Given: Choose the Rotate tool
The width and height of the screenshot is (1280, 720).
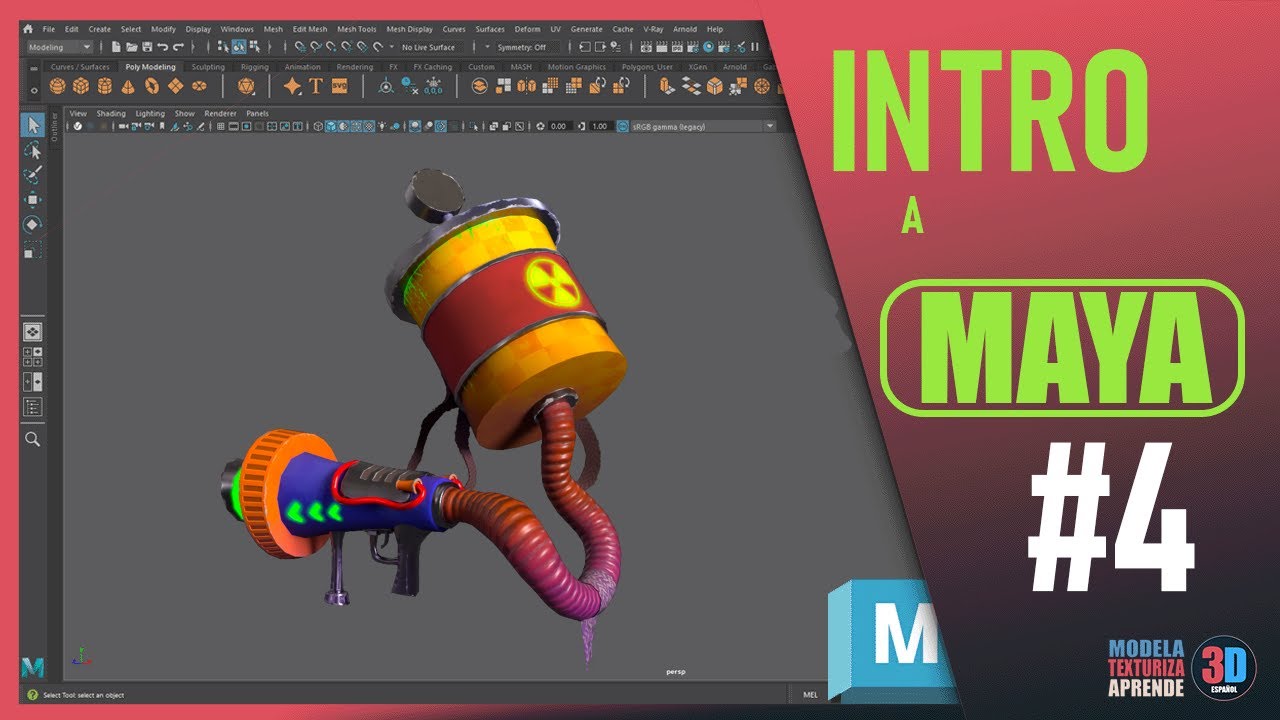Looking at the screenshot, I should [32, 224].
